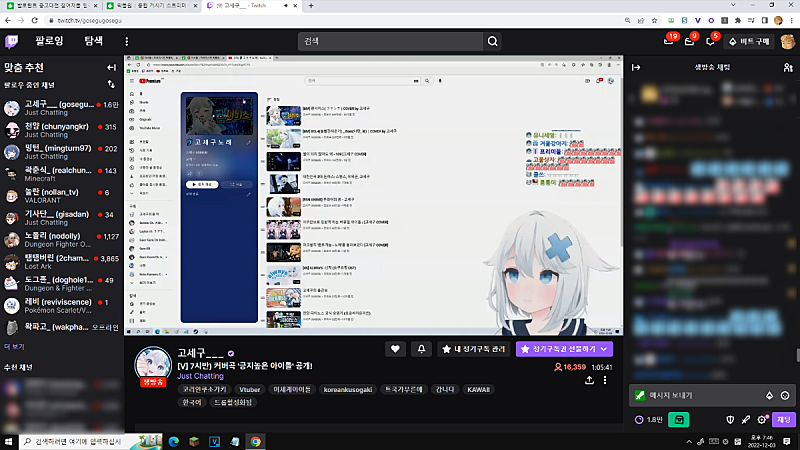Screen dimensions: 800x450
Task: Open the inbox with 9 badge
Action: (689, 41)
